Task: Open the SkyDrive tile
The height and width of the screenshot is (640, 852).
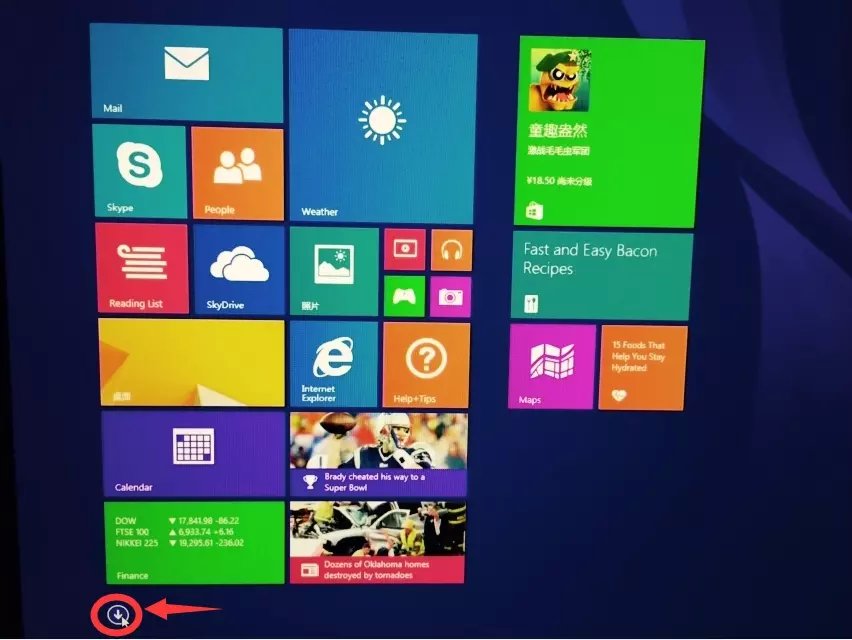Action: tap(239, 270)
